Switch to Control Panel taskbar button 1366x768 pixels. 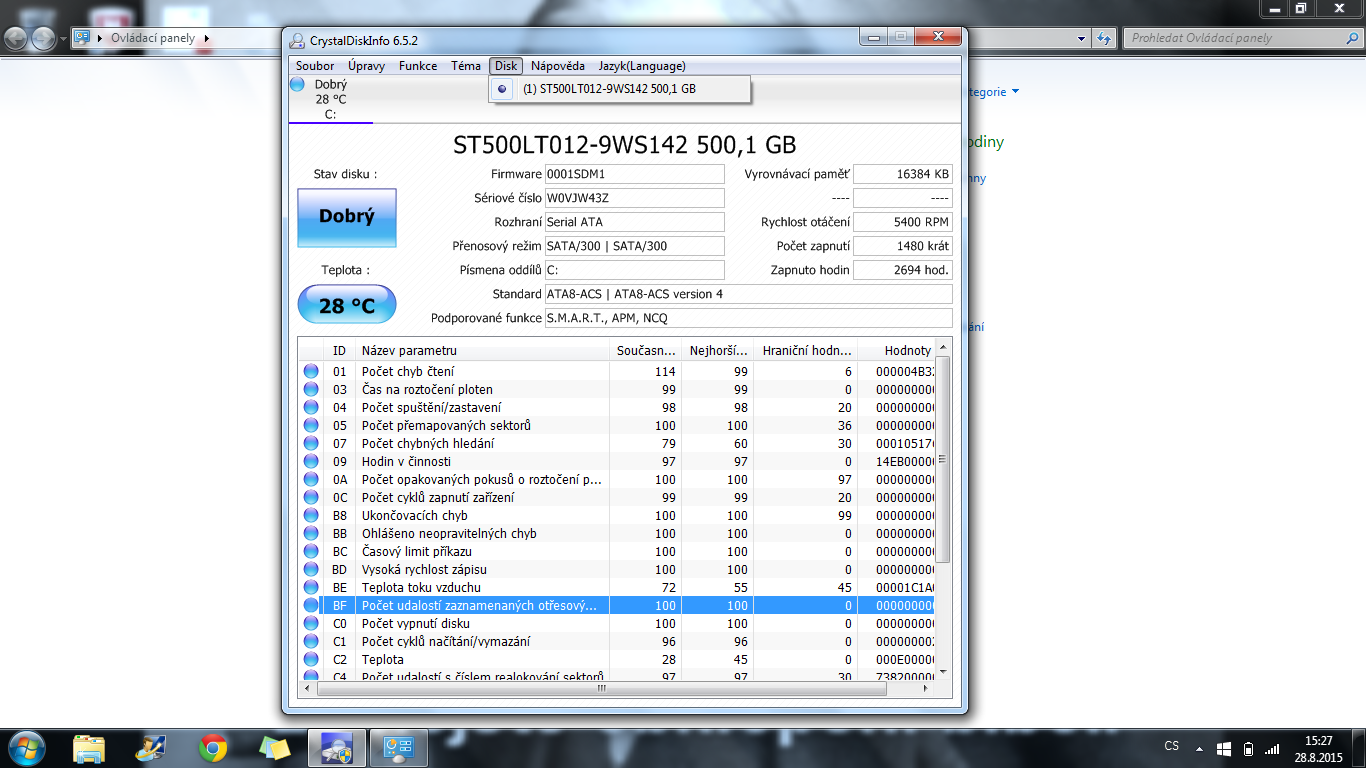(398, 747)
